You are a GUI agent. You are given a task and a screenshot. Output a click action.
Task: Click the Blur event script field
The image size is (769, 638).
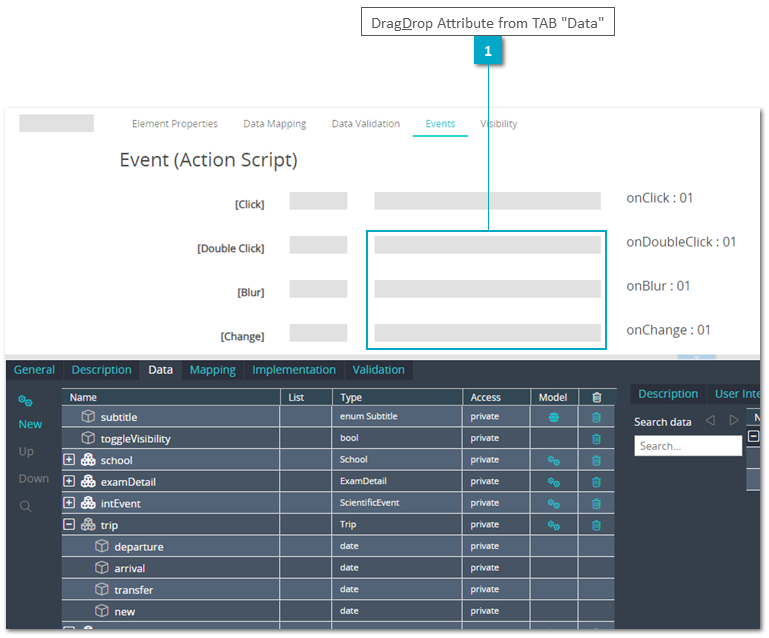tap(487, 289)
